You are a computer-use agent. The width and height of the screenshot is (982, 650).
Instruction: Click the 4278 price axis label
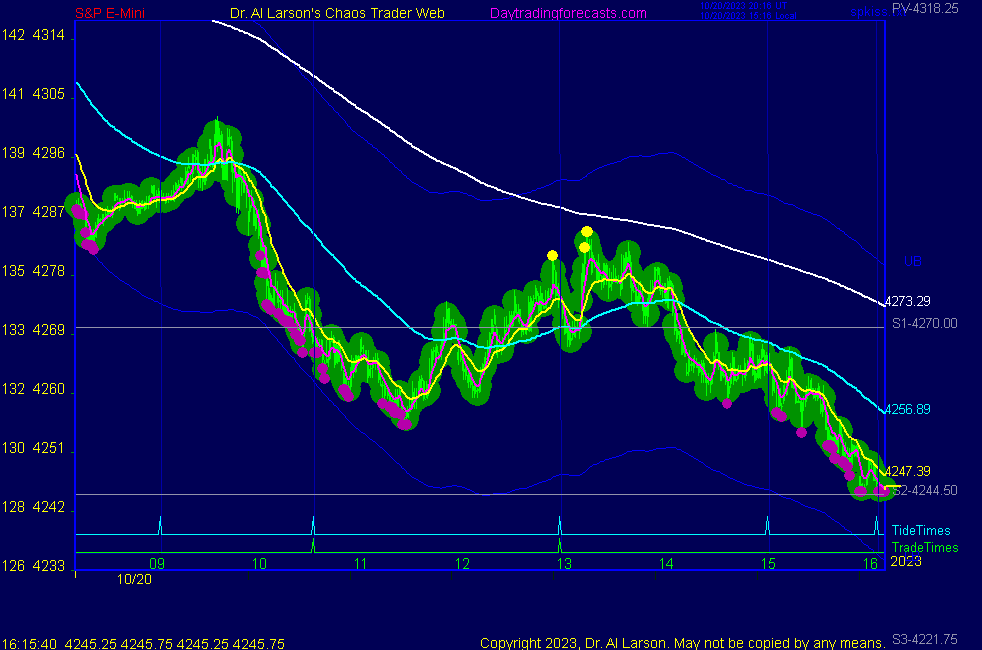click(x=49, y=271)
